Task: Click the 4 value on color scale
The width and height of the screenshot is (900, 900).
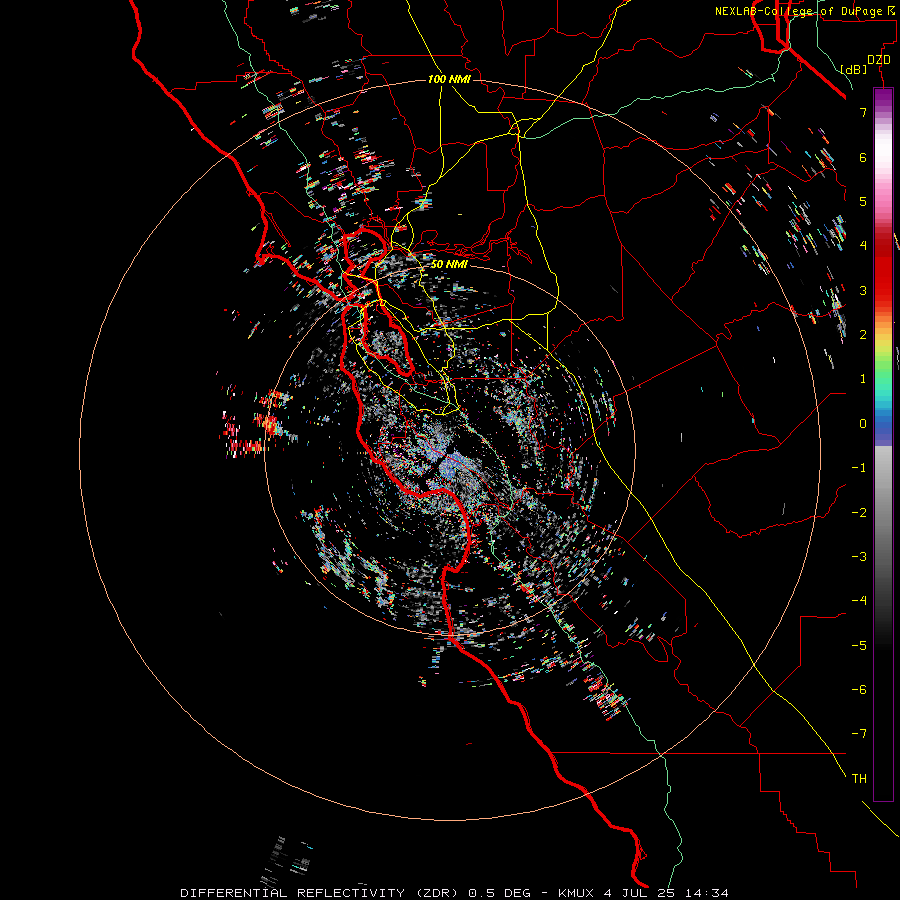Action: [863, 246]
